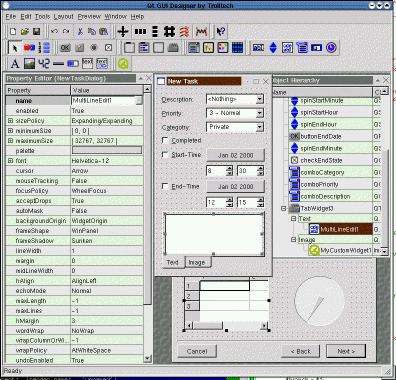The height and width of the screenshot is (380, 396).
Task: Click the Cut scissors icon
Action: [80, 32]
